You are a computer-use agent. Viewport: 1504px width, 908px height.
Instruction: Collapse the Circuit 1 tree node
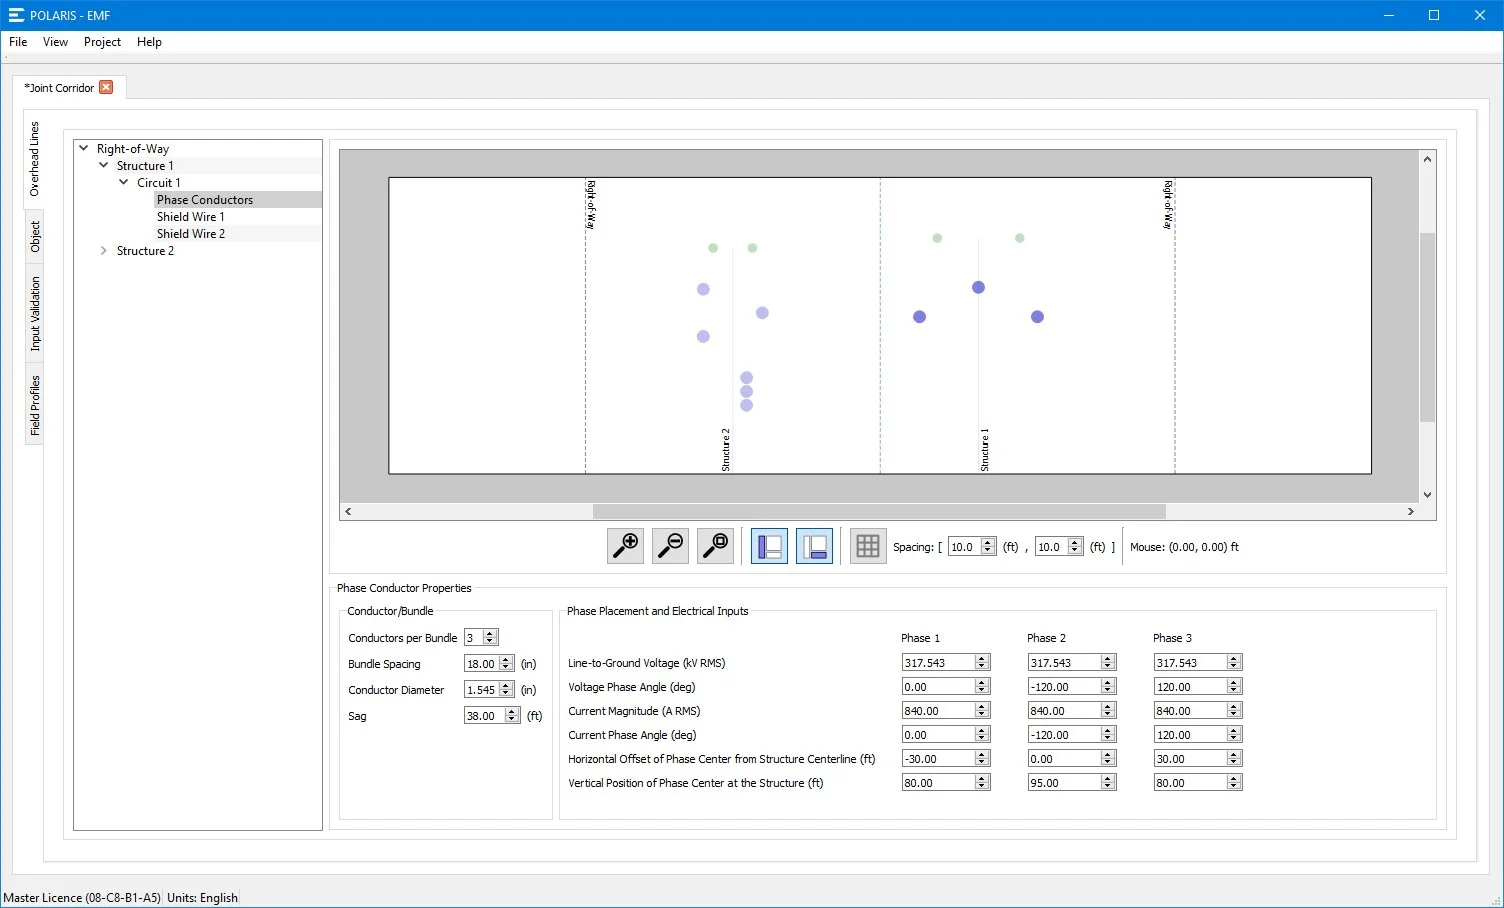coord(124,182)
